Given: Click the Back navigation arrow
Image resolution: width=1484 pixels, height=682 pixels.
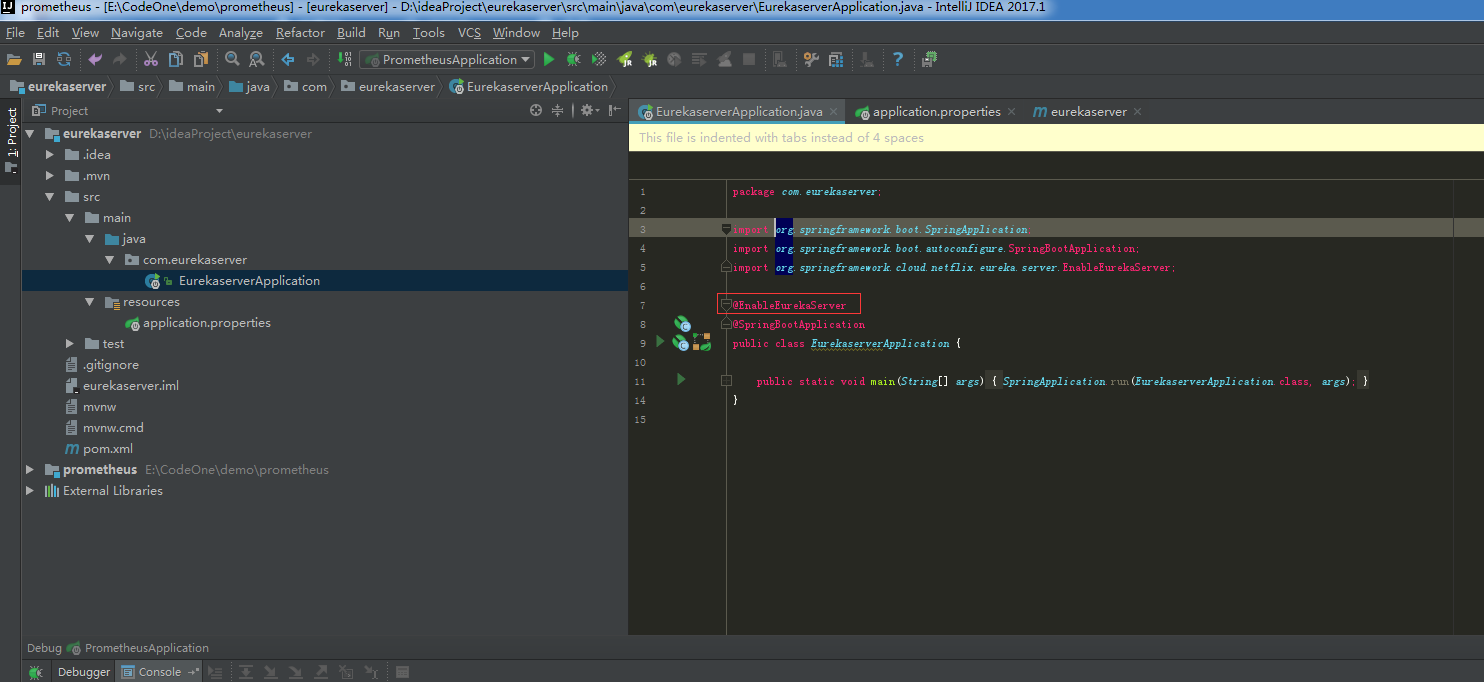Looking at the screenshot, I should point(288,59).
